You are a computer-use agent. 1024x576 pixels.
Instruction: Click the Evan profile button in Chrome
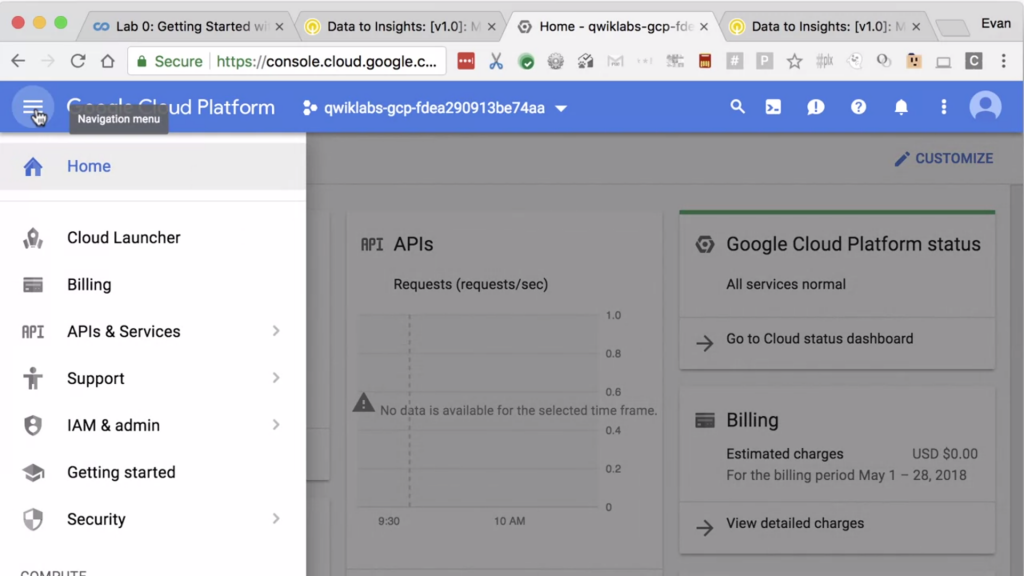coord(996,24)
